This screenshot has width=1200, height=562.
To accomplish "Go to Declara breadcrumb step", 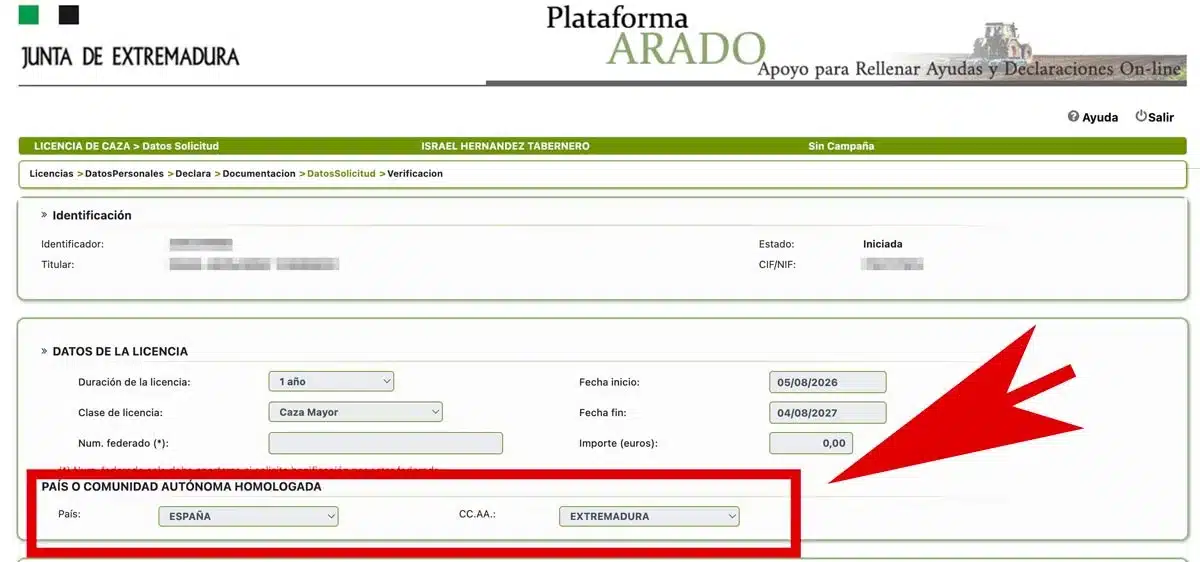I will click(193, 173).
